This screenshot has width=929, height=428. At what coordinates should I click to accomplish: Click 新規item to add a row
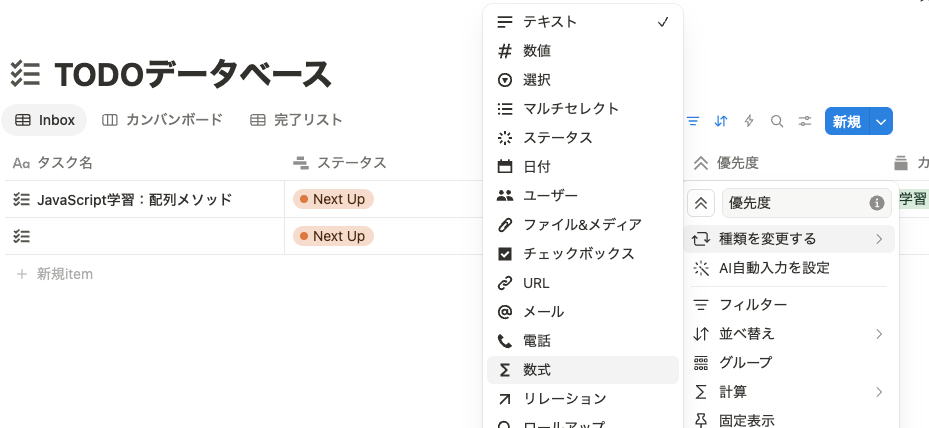[x=55, y=274]
